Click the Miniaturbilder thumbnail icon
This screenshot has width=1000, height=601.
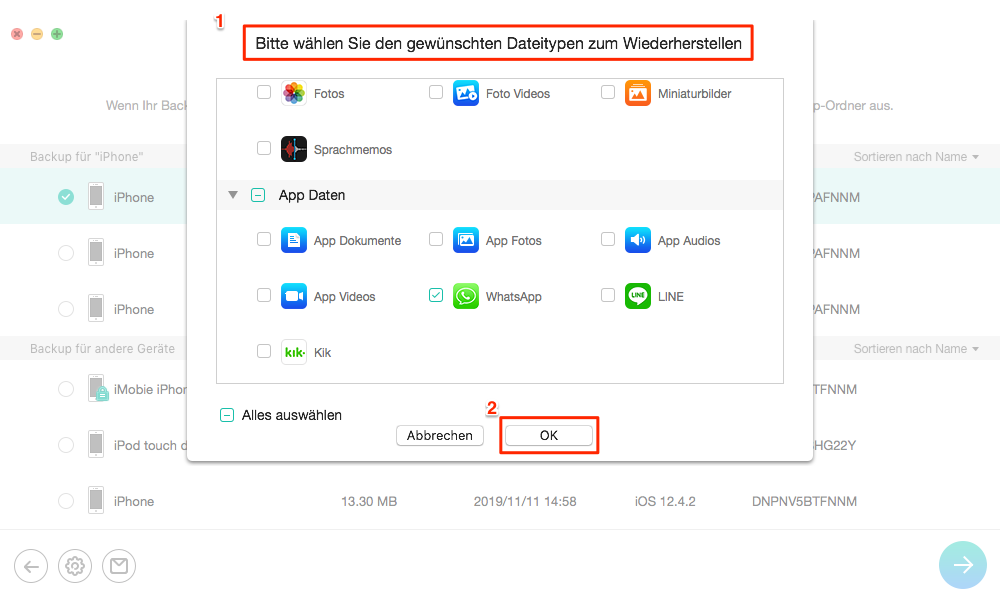(x=637, y=93)
